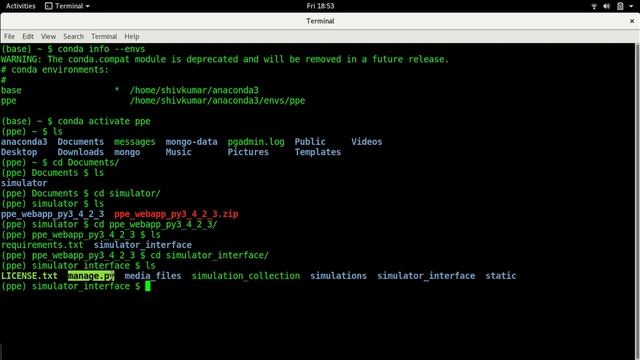Open the Search menu
The width and height of the screenshot is (640, 360).
click(73, 36)
